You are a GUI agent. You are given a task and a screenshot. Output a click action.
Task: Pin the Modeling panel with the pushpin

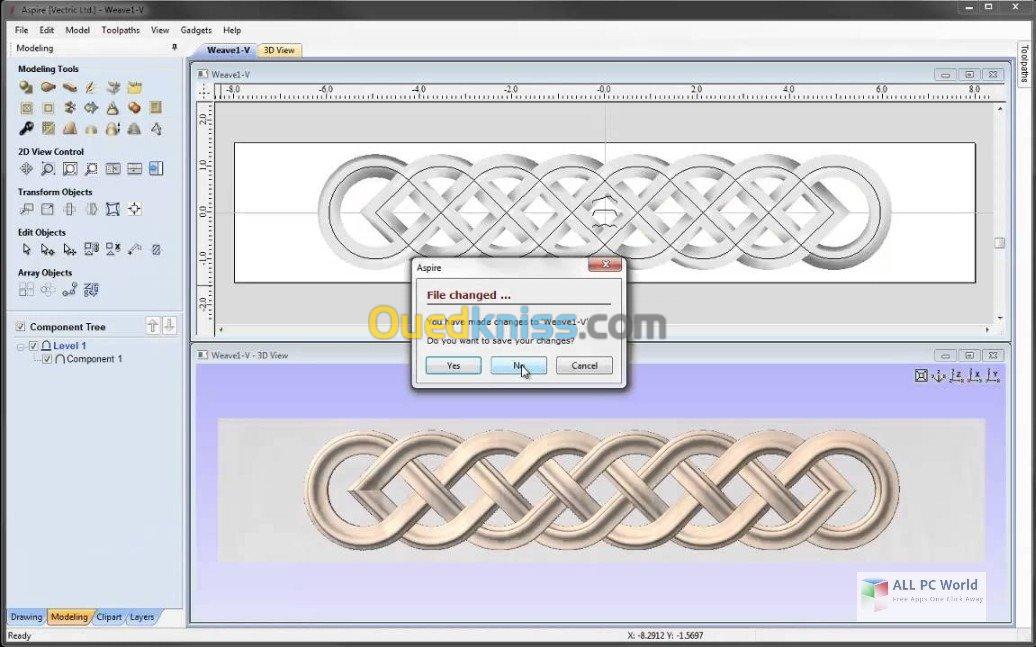pos(174,48)
